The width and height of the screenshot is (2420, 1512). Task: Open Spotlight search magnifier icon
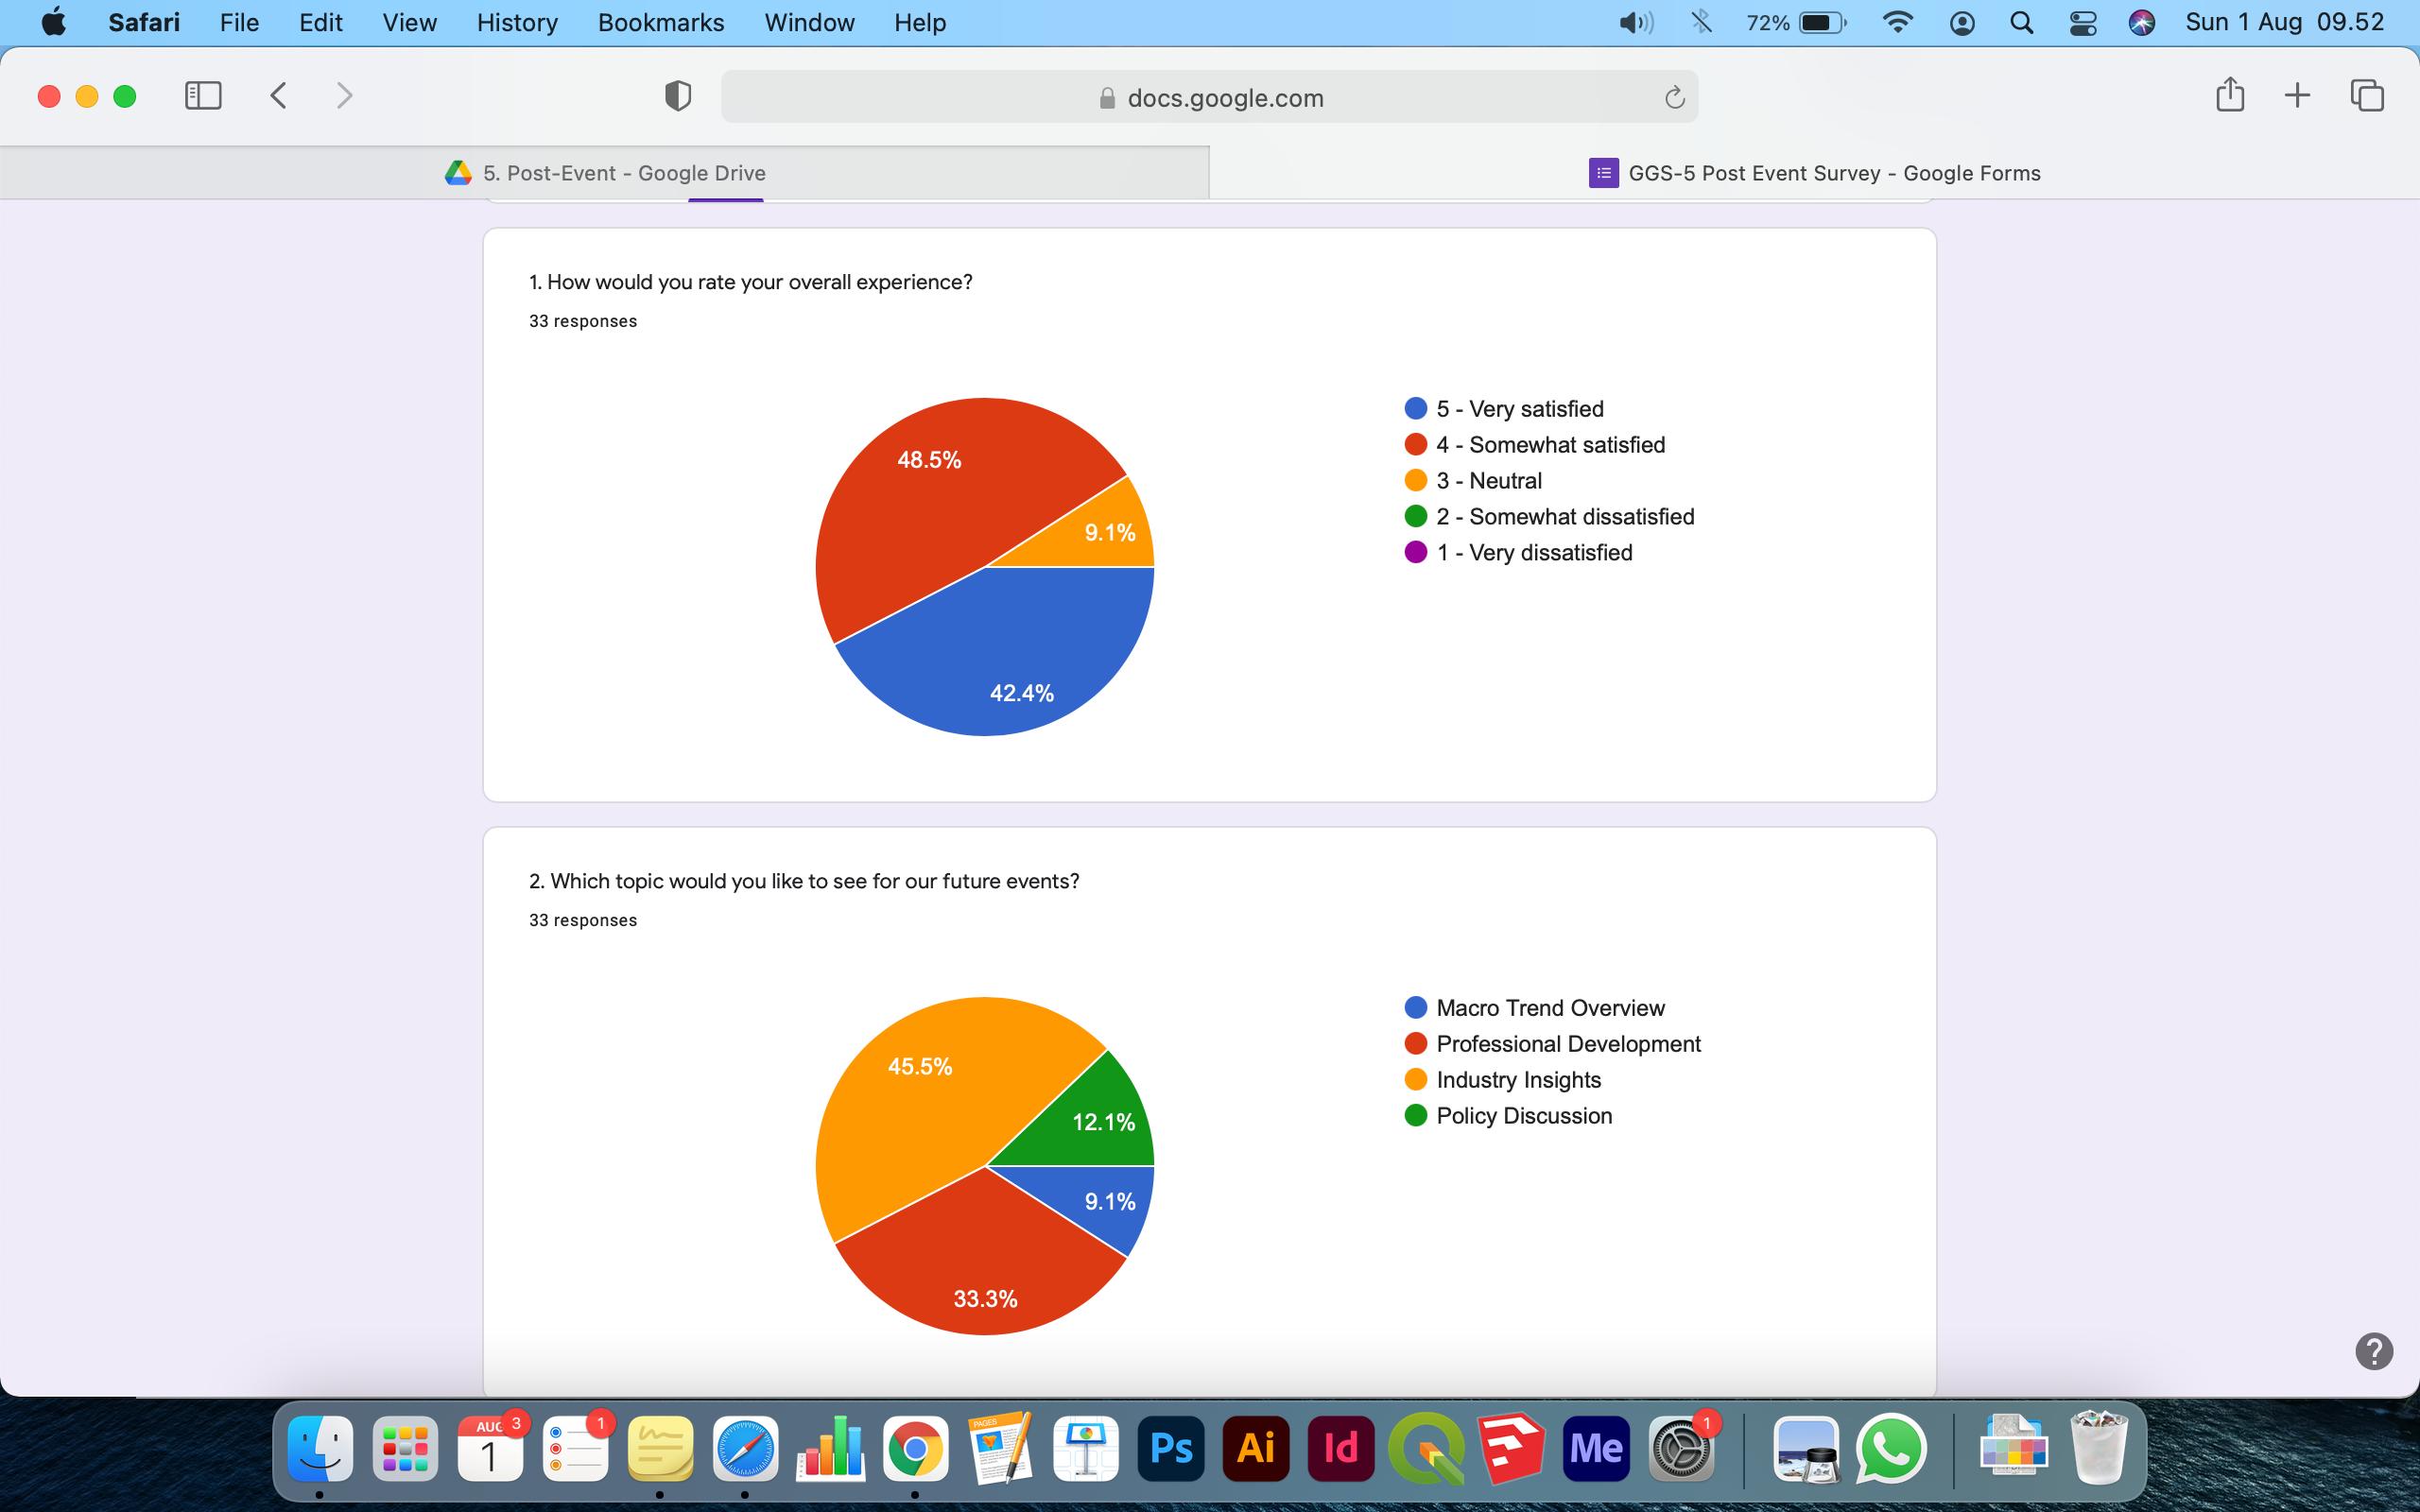[2021, 23]
